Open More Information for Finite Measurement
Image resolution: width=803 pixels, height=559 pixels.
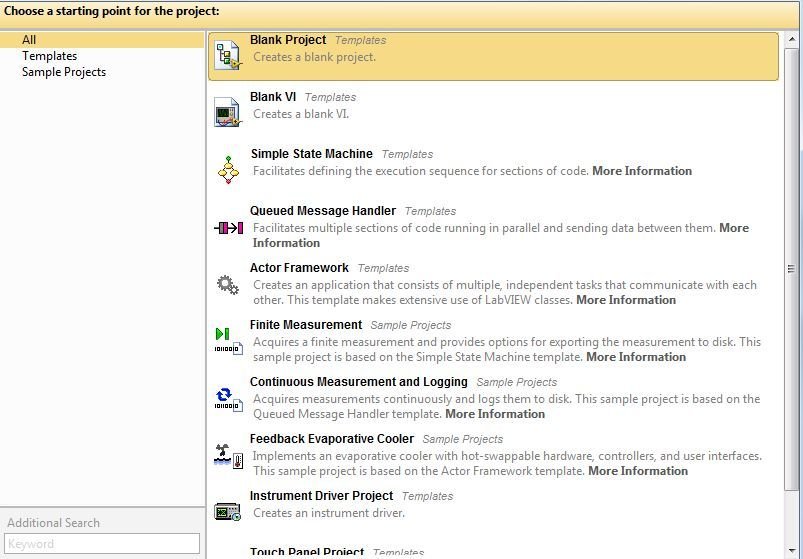pos(636,357)
